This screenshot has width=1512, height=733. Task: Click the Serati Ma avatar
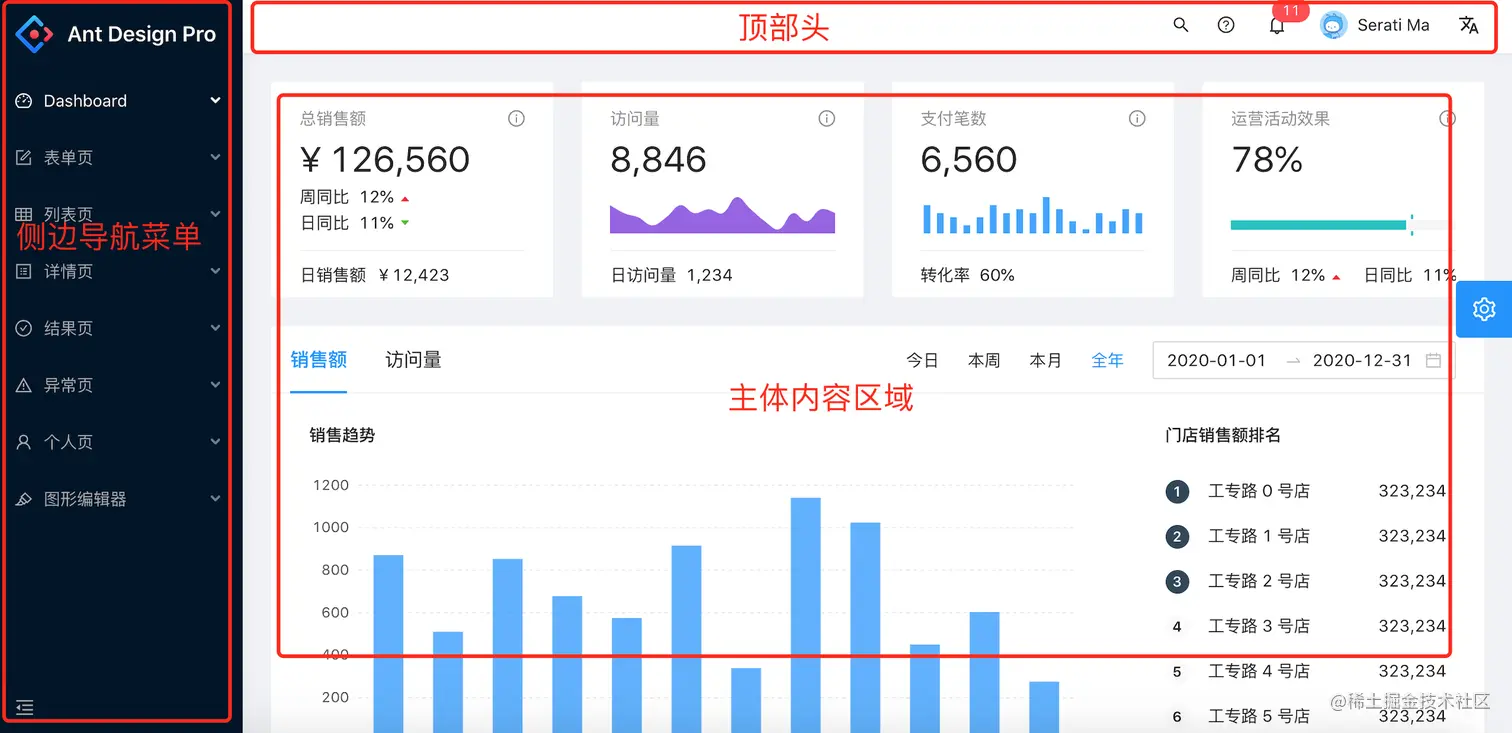1334,25
